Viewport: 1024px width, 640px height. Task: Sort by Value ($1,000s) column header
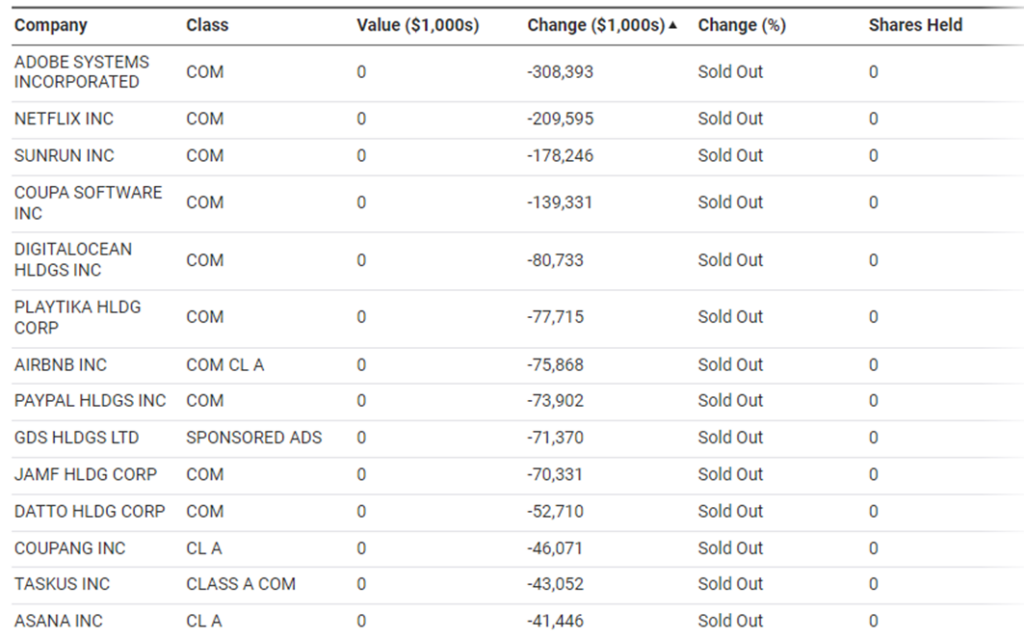click(x=418, y=25)
